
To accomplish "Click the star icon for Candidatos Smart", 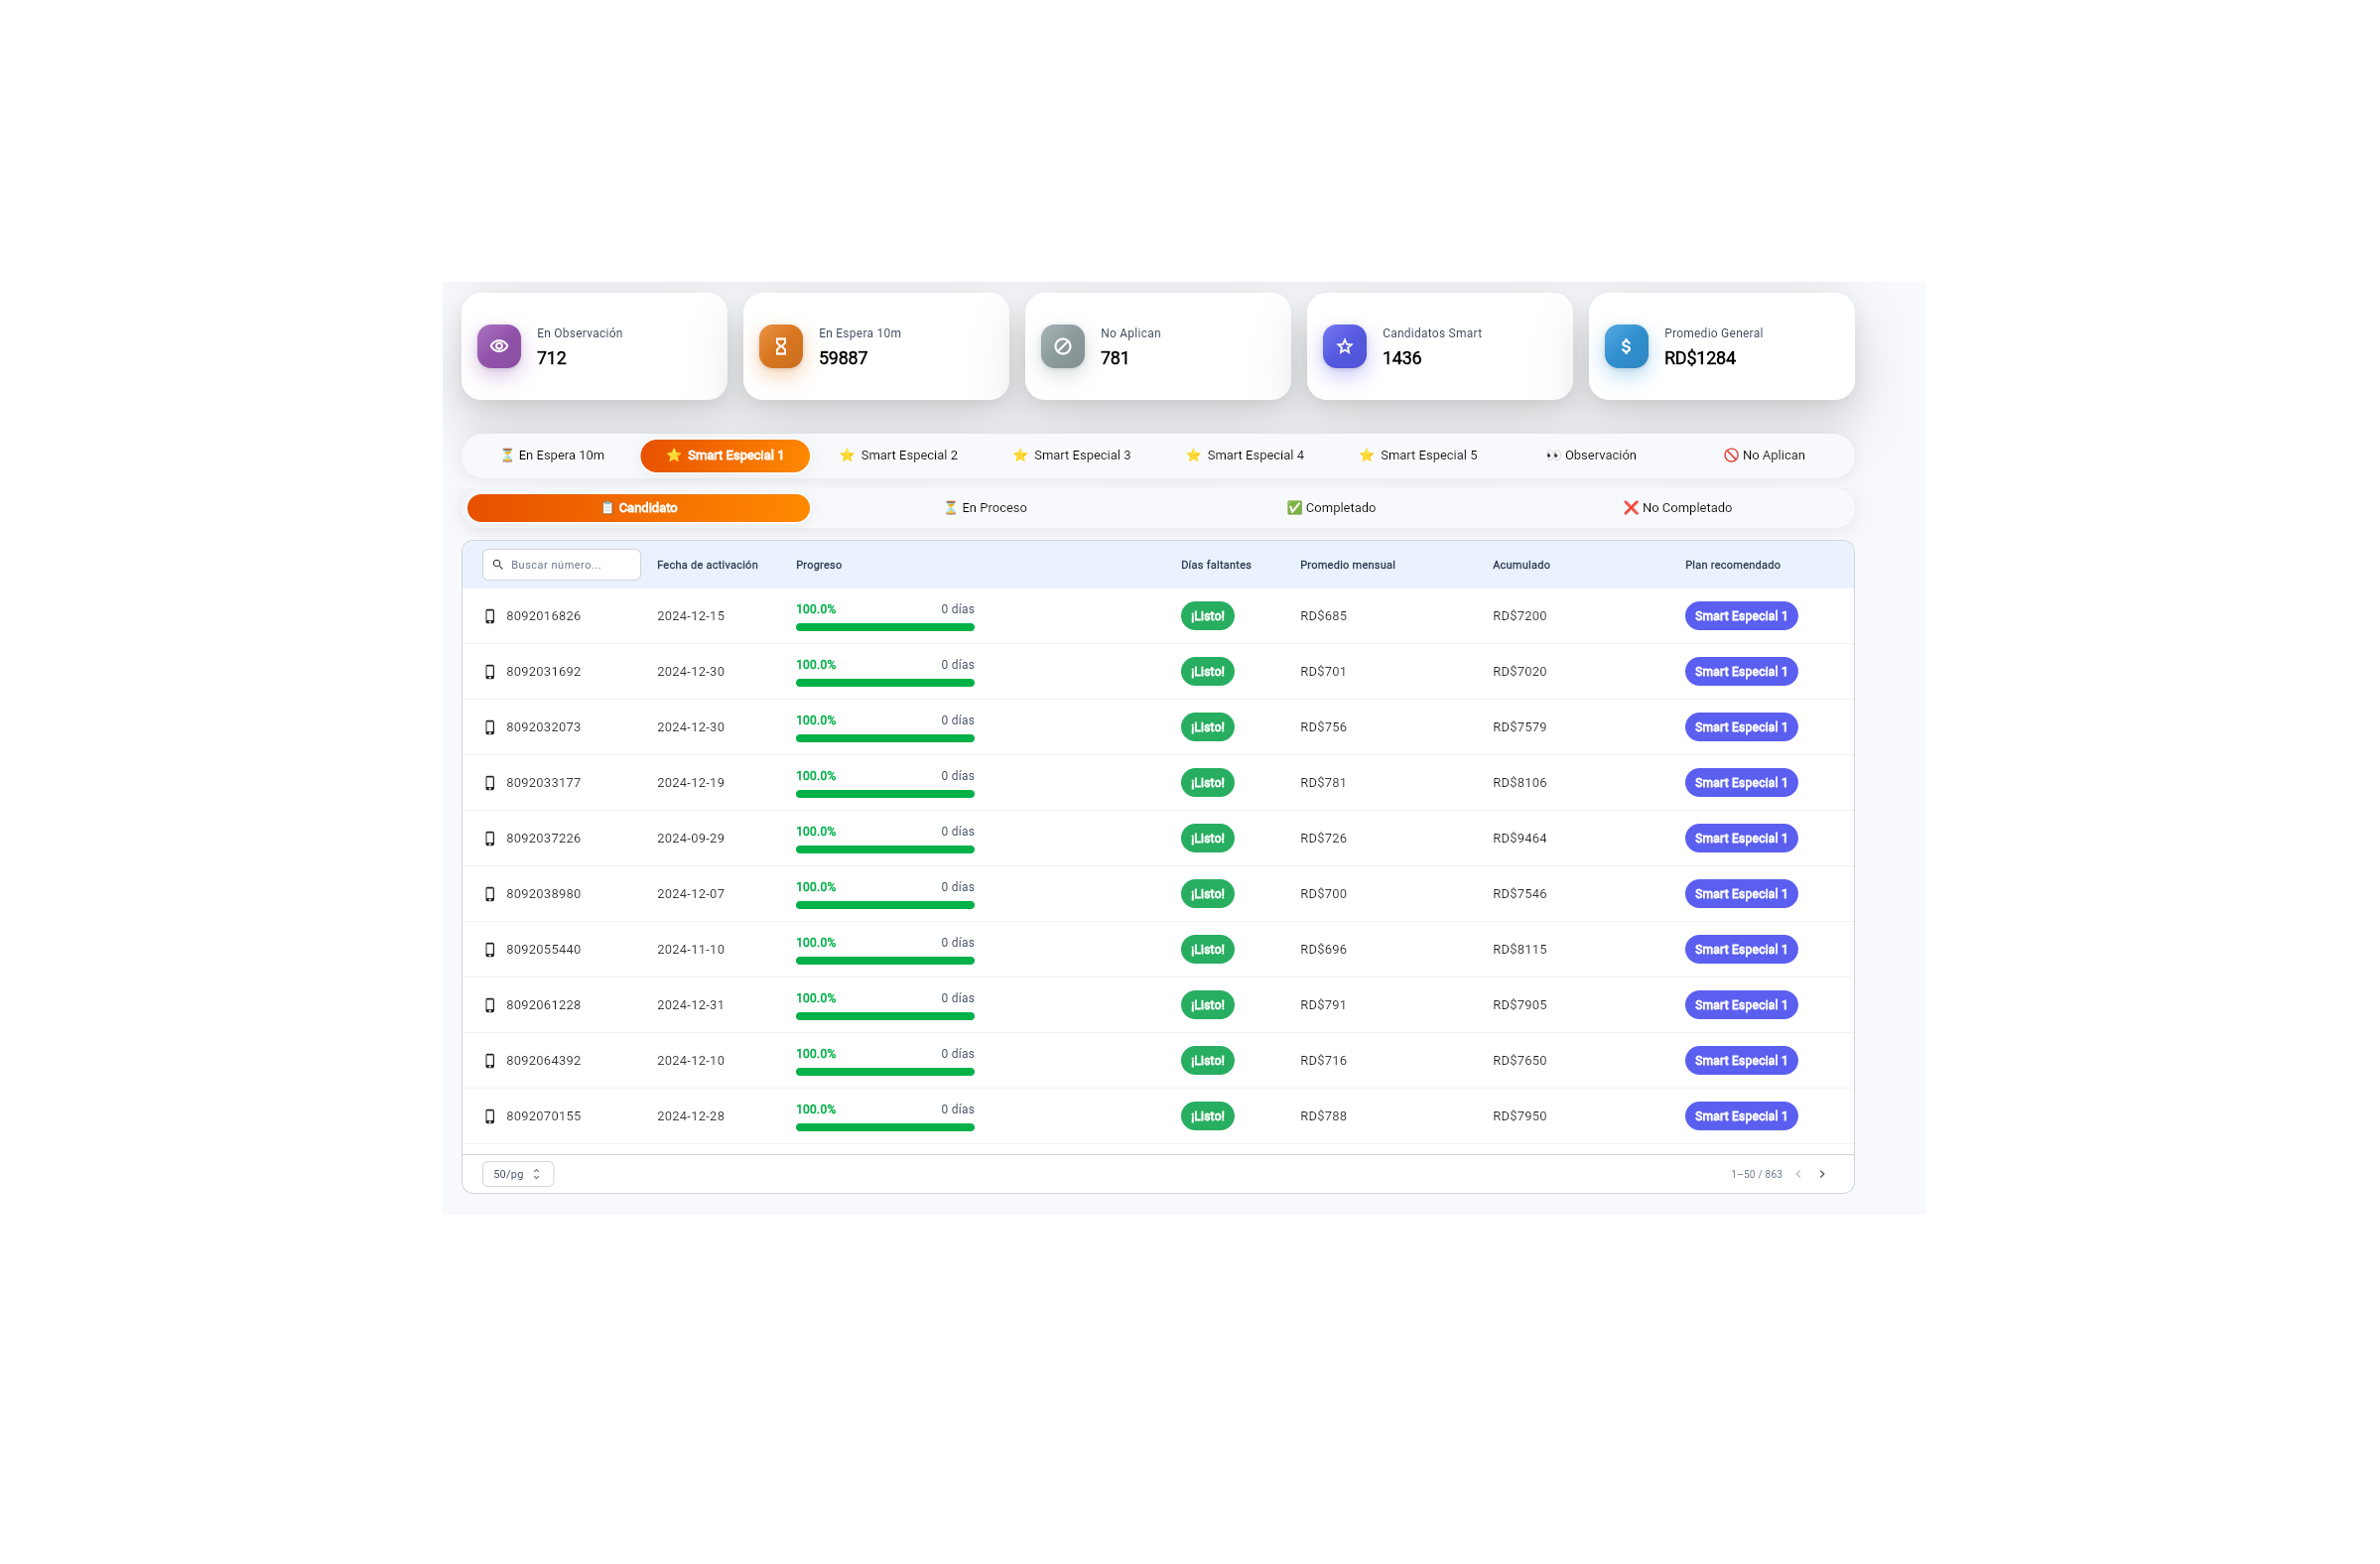I will (x=1344, y=346).
